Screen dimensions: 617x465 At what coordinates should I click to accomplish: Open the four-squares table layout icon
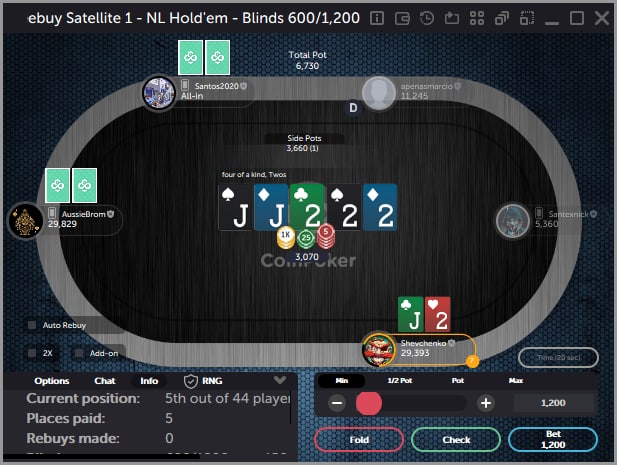tap(477, 18)
